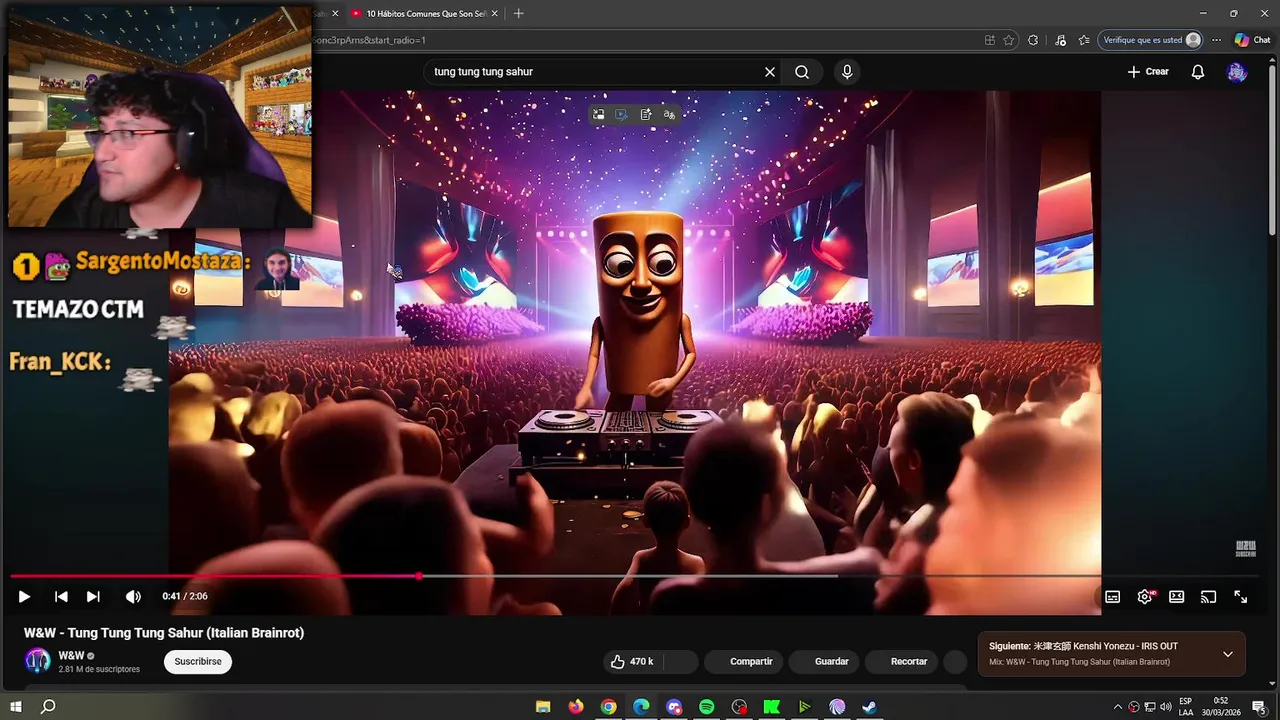Subscribe with the Suscribirse button
The width and height of the screenshot is (1280, 720).
coord(198,662)
